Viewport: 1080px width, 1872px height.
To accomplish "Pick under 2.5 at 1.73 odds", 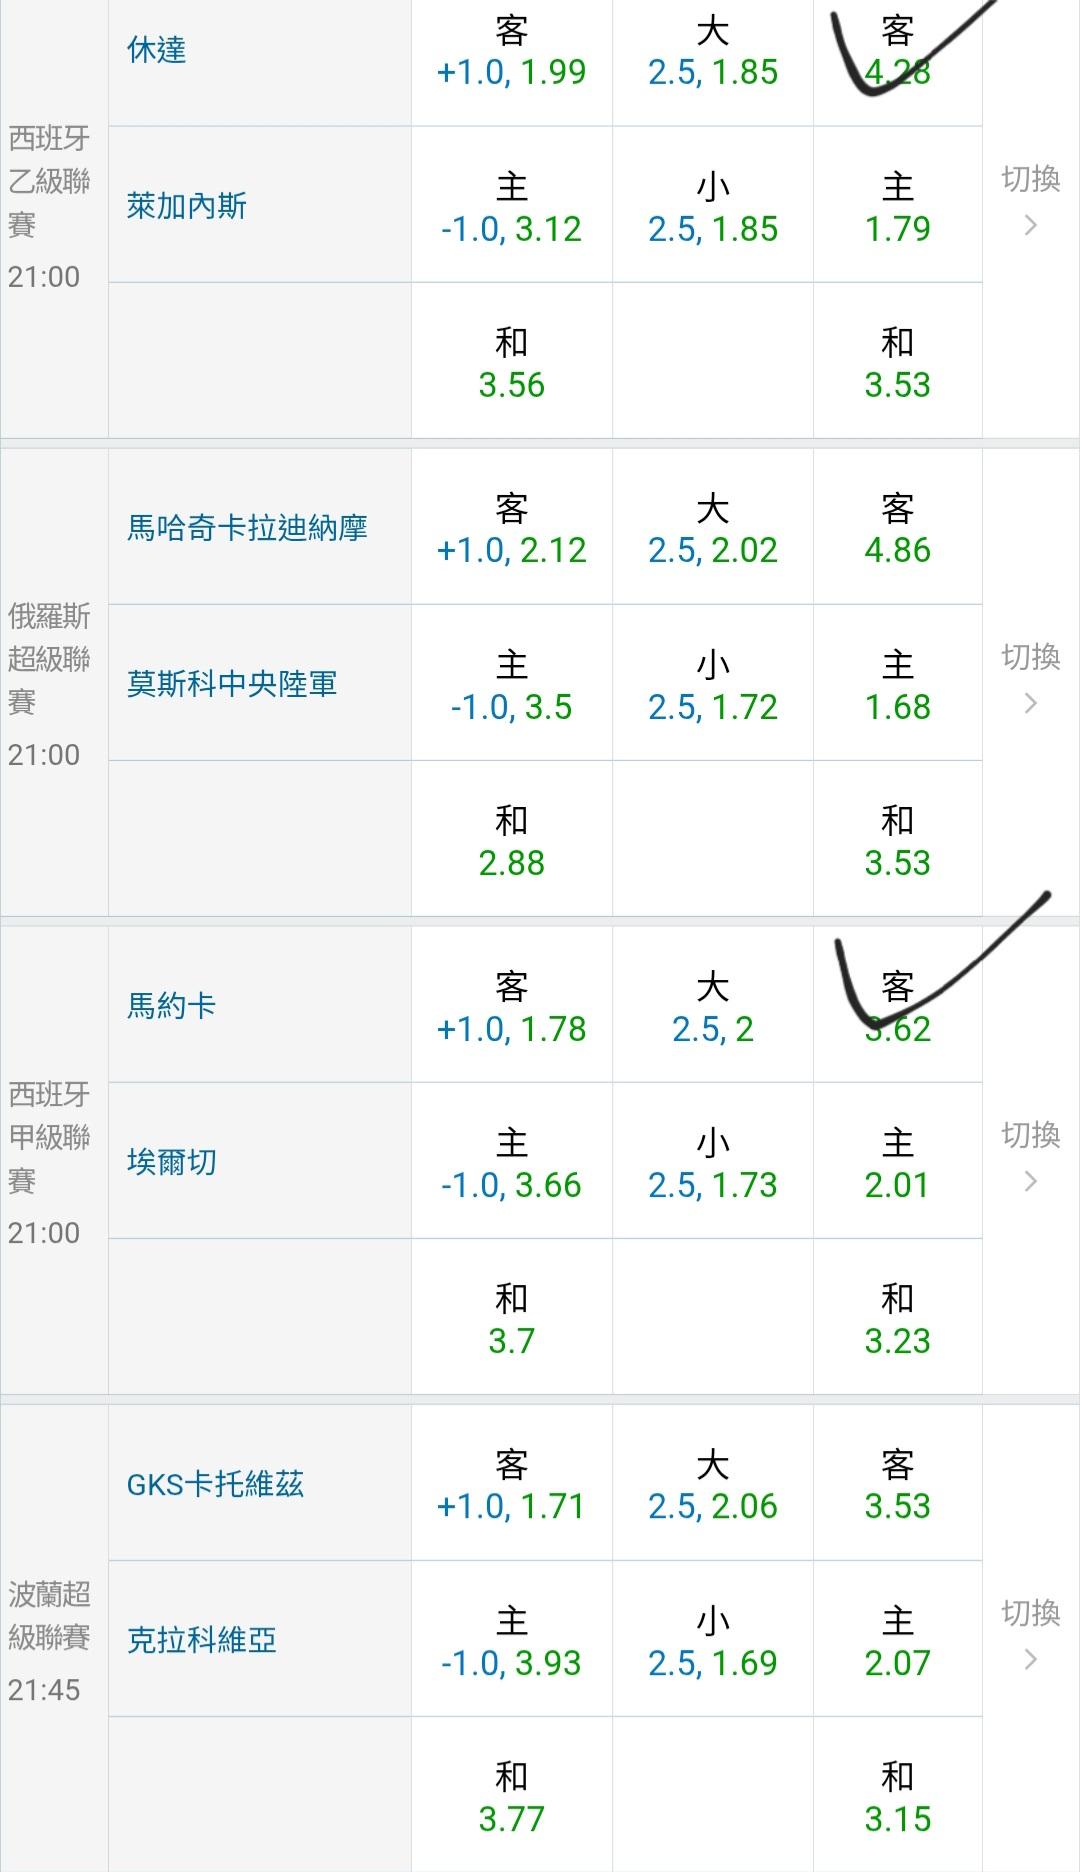I will click(x=712, y=1164).
